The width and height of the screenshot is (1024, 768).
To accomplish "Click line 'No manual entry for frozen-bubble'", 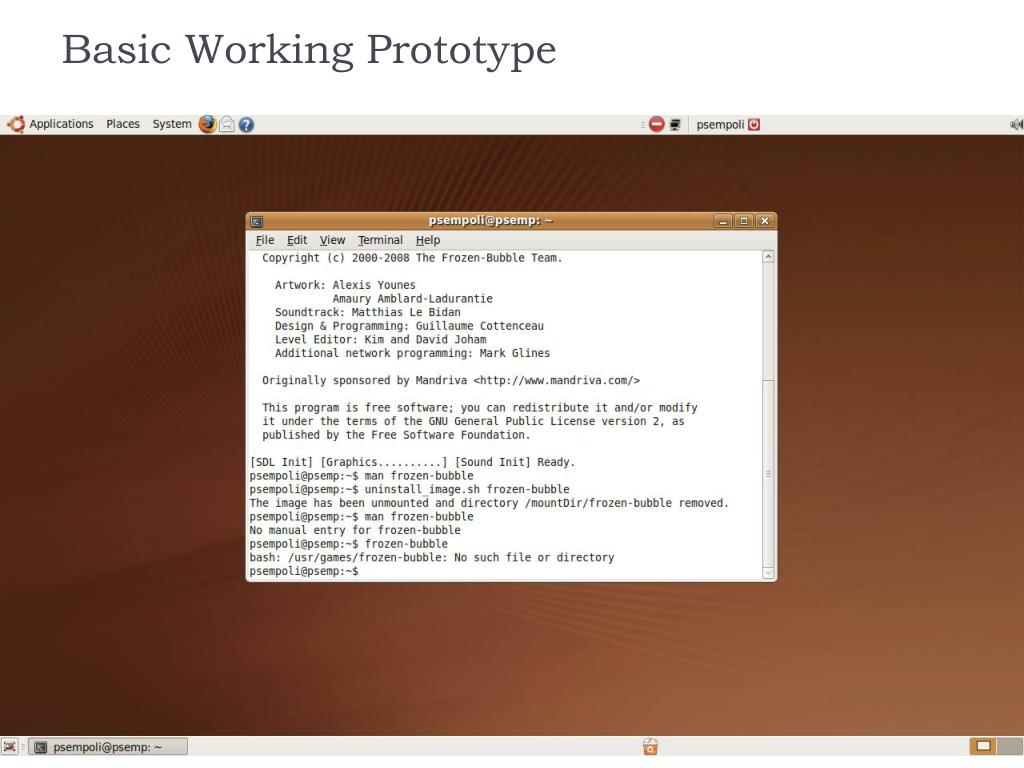I will point(355,530).
